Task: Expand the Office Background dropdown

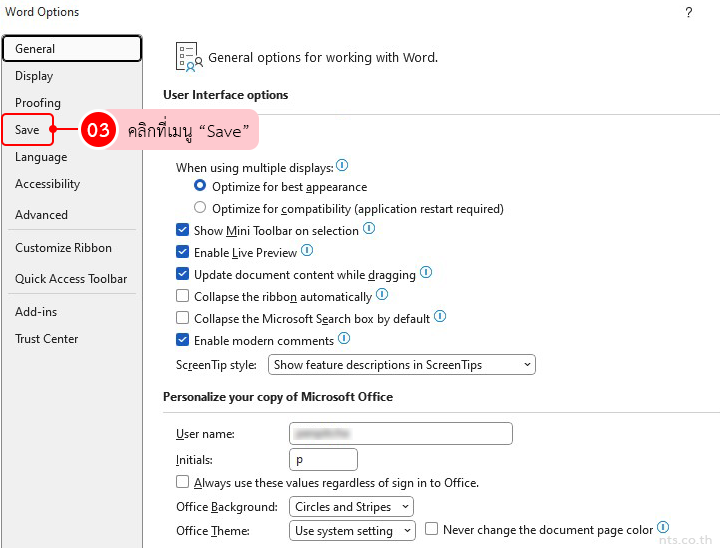Action: (x=351, y=507)
